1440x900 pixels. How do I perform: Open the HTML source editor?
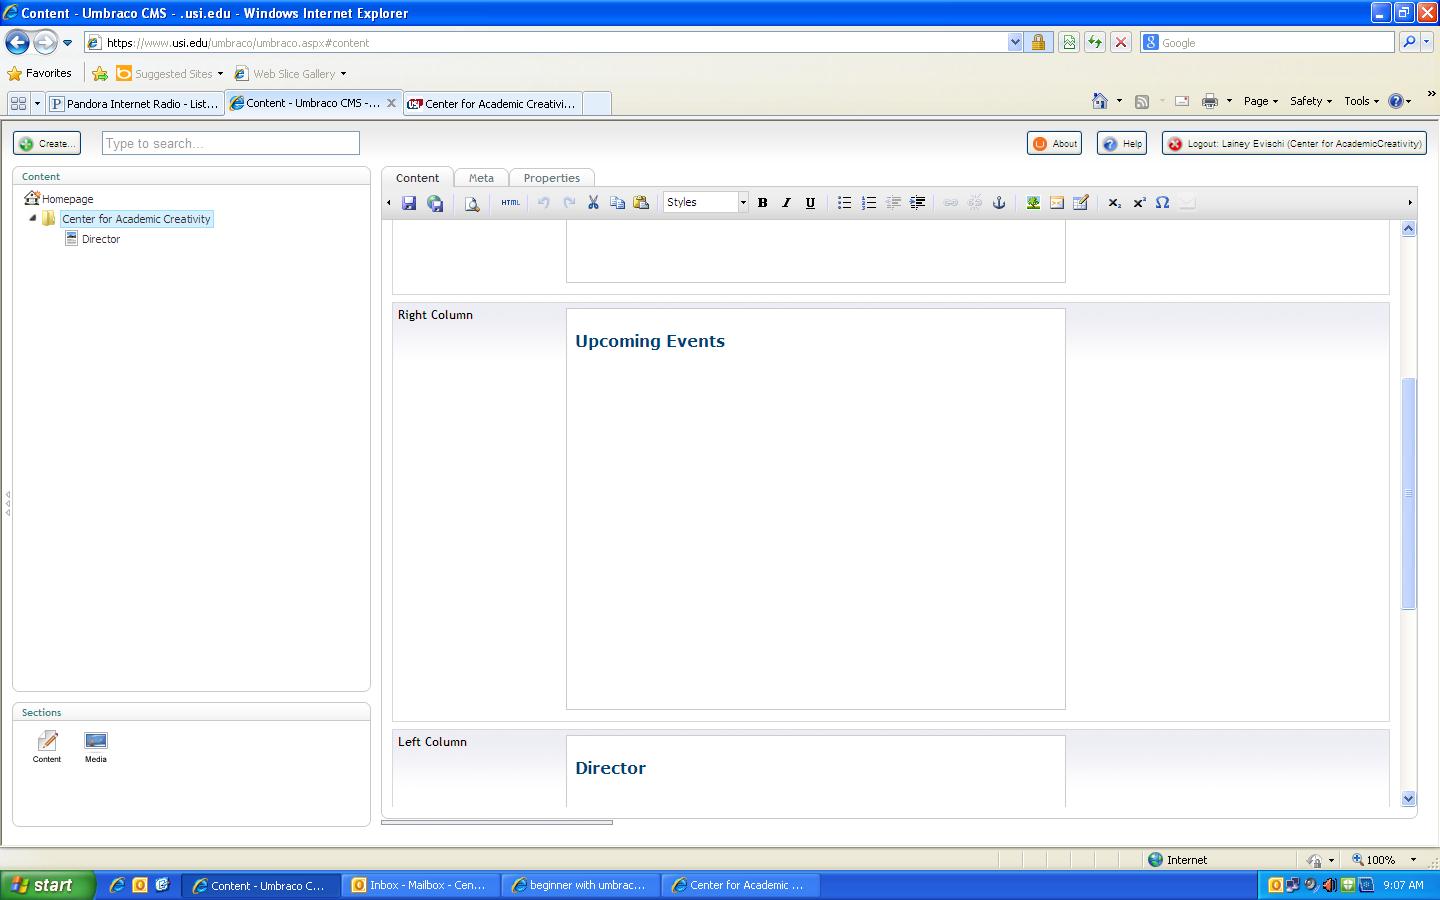click(x=510, y=203)
